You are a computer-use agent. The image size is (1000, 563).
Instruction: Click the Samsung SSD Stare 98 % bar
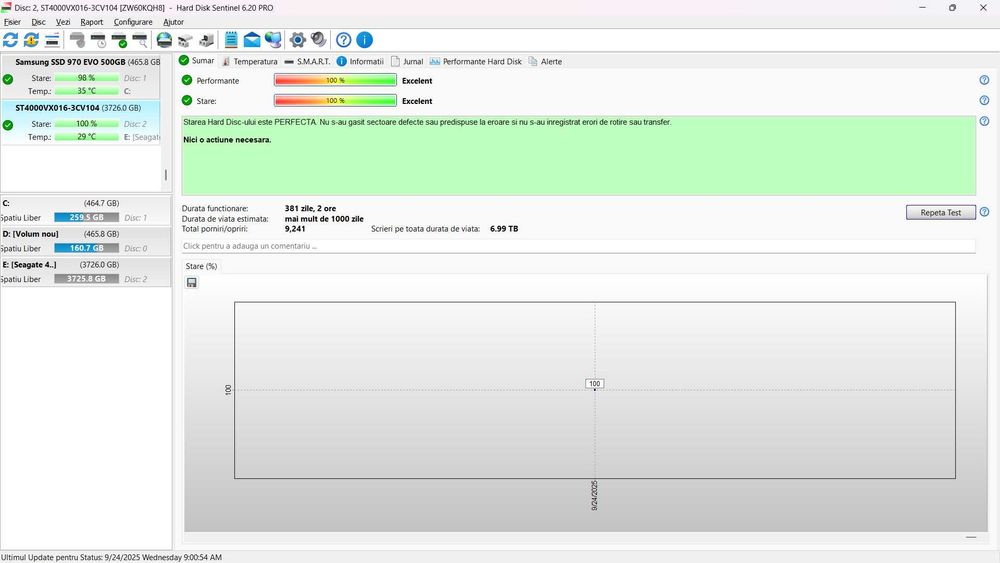(x=87, y=78)
